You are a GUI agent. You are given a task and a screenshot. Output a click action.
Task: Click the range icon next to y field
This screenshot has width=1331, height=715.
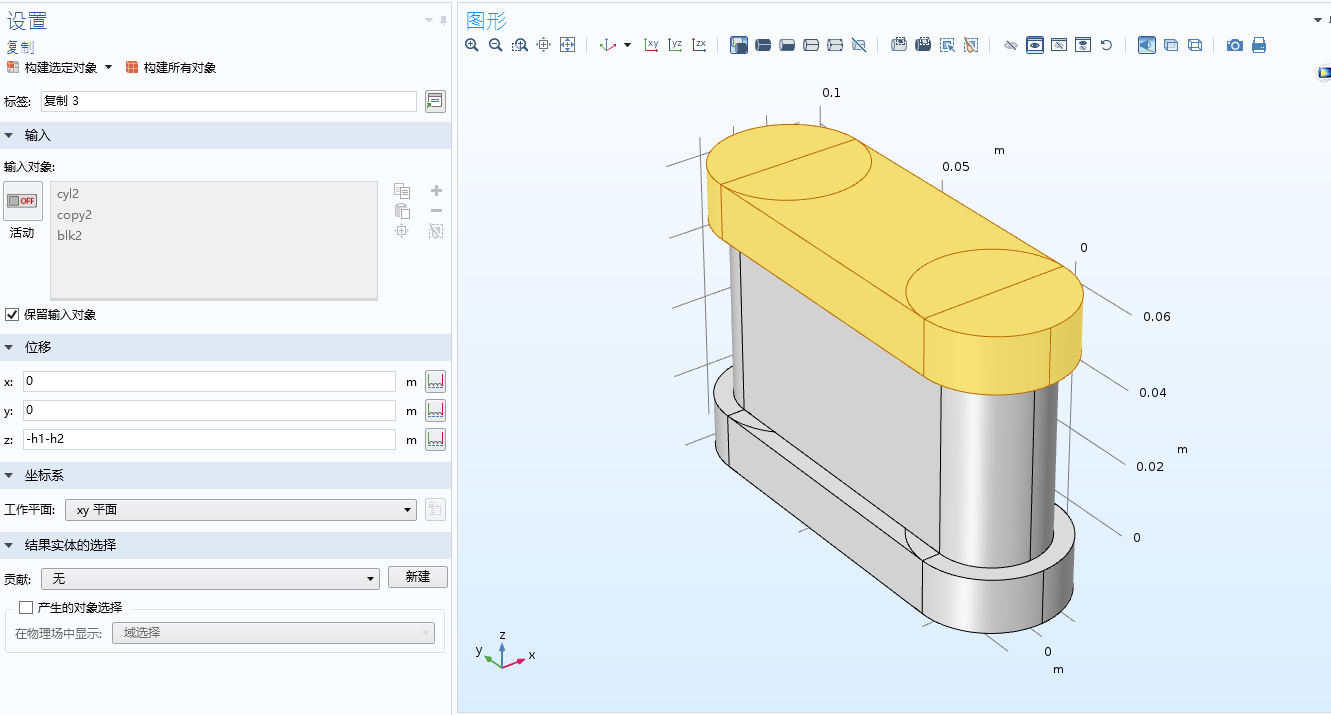(435, 410)
